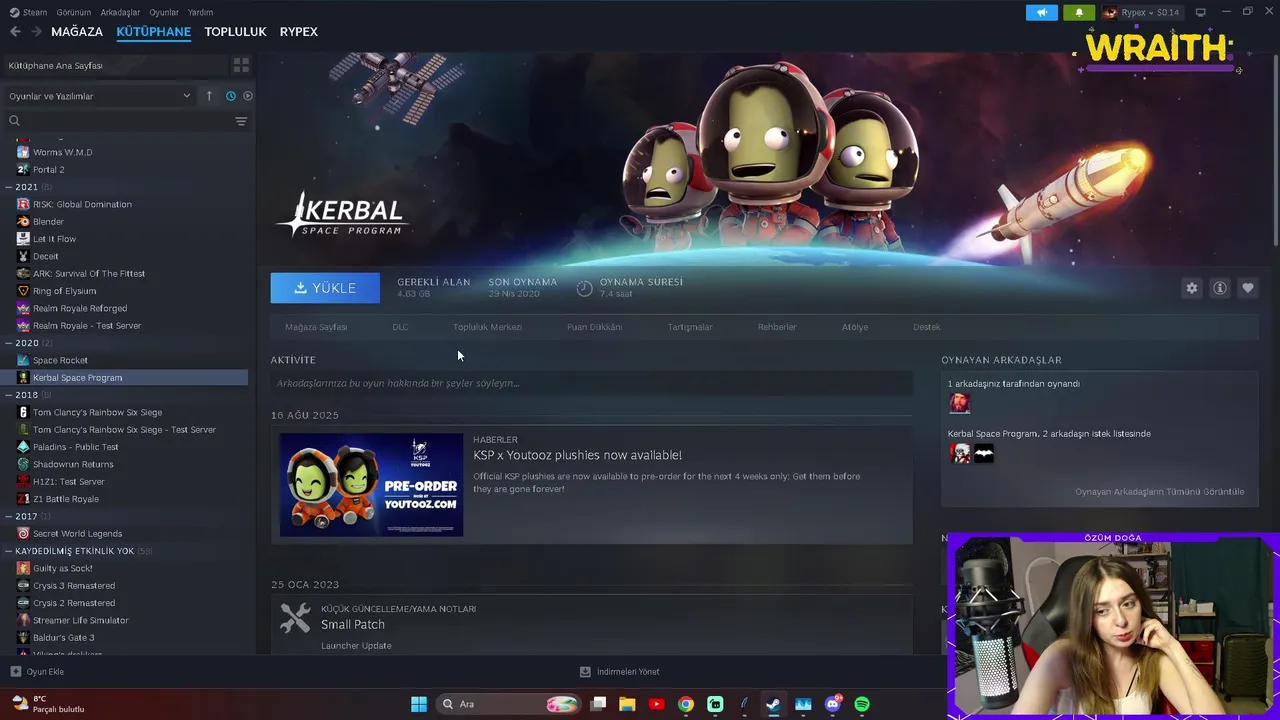Open second wishlist friend avatar

(x=984, y=453)
